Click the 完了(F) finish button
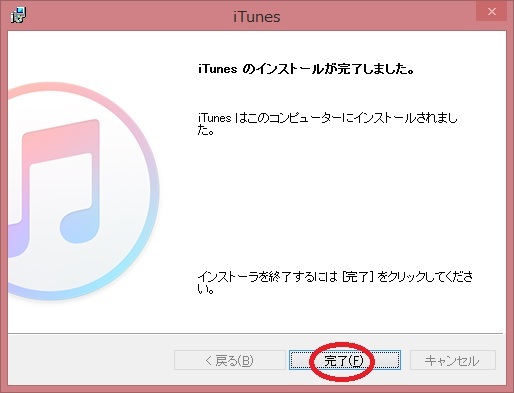 point(345,360)
